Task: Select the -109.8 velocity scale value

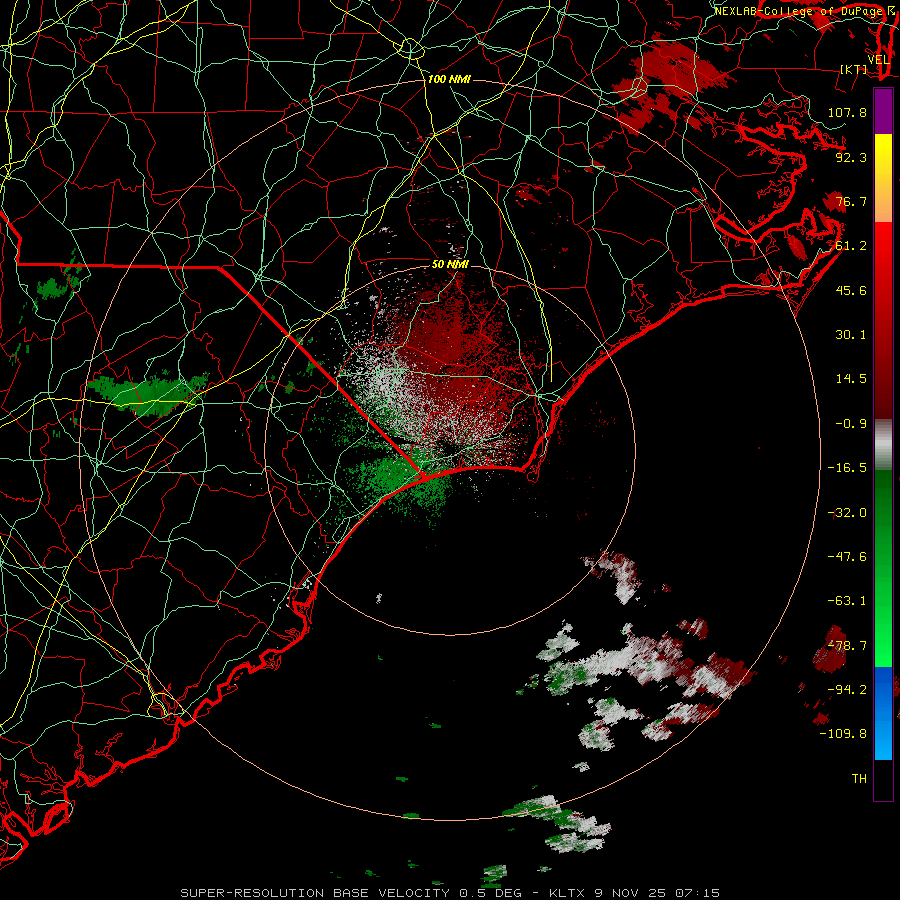Action: [x=843, y=734]
